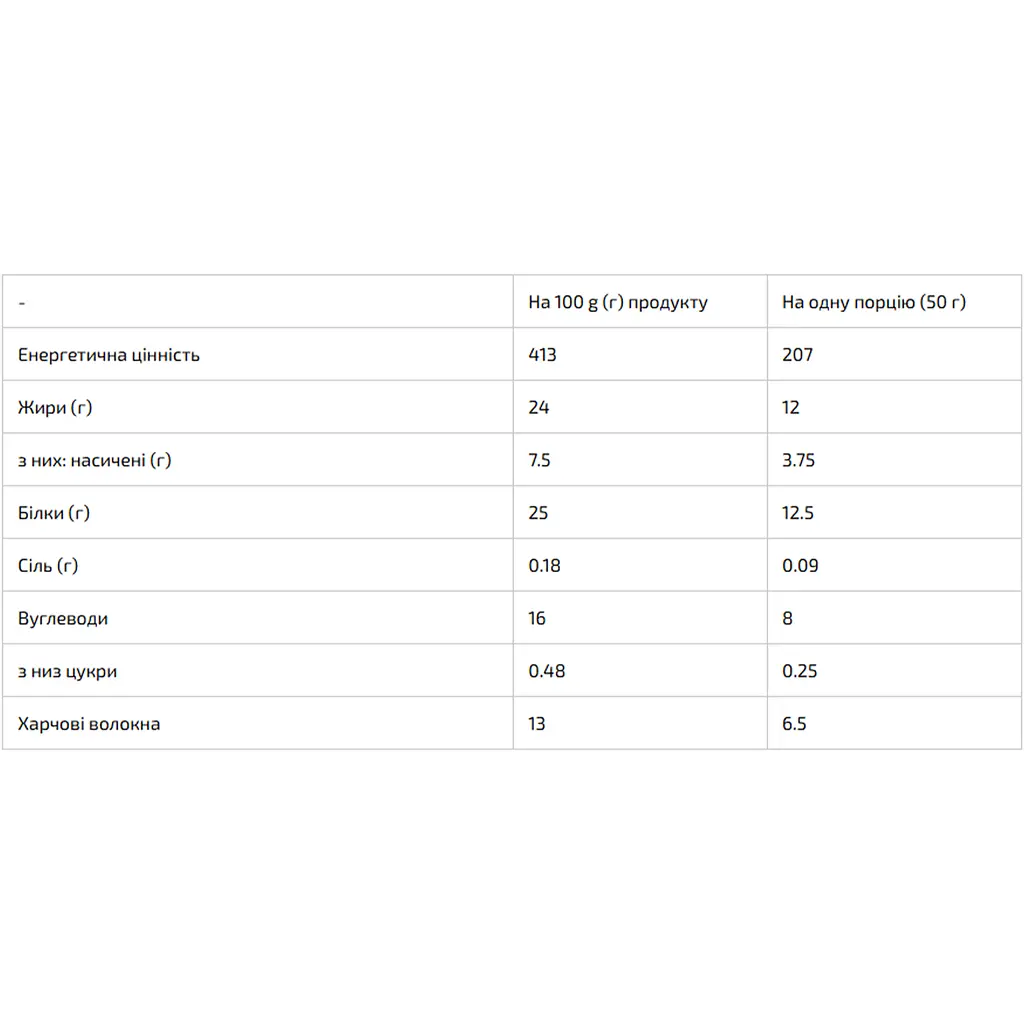The width and height of the screenshot is (1024, 1024).
Task: Click the 'На 100 g (г) продукту' column header
Action: click(617, 302)
